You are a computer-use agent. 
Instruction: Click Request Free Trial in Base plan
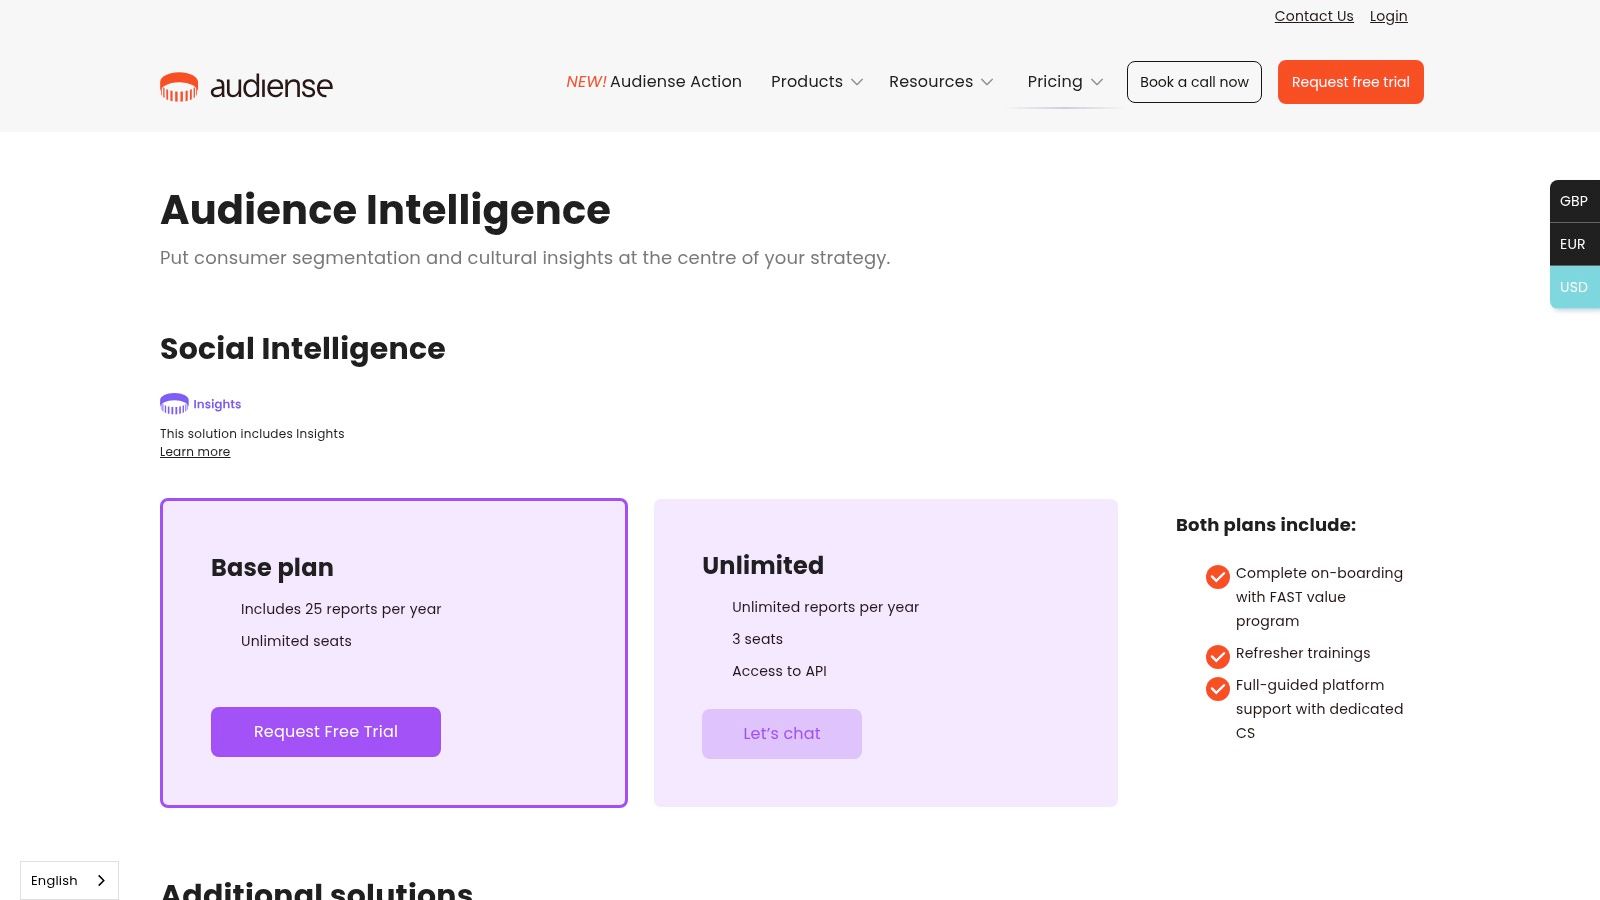click(326, 732)
